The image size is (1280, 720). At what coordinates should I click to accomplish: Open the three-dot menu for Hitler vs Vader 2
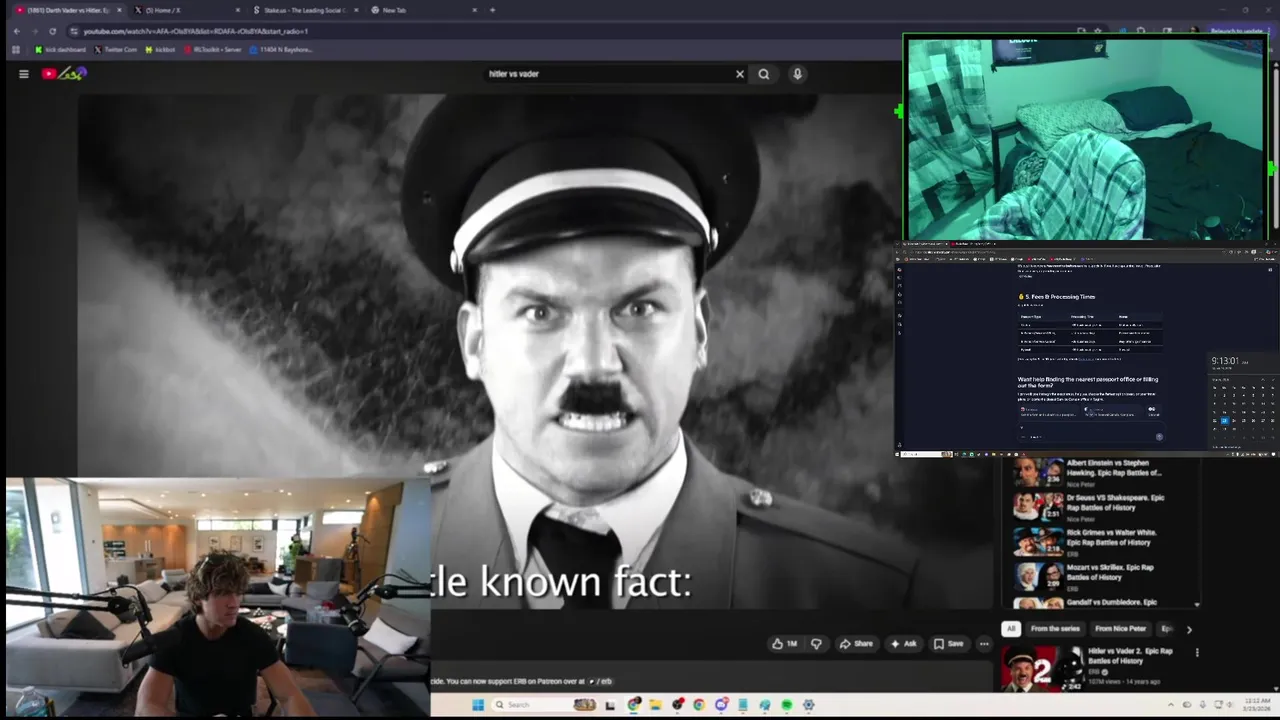(1197, 653)
